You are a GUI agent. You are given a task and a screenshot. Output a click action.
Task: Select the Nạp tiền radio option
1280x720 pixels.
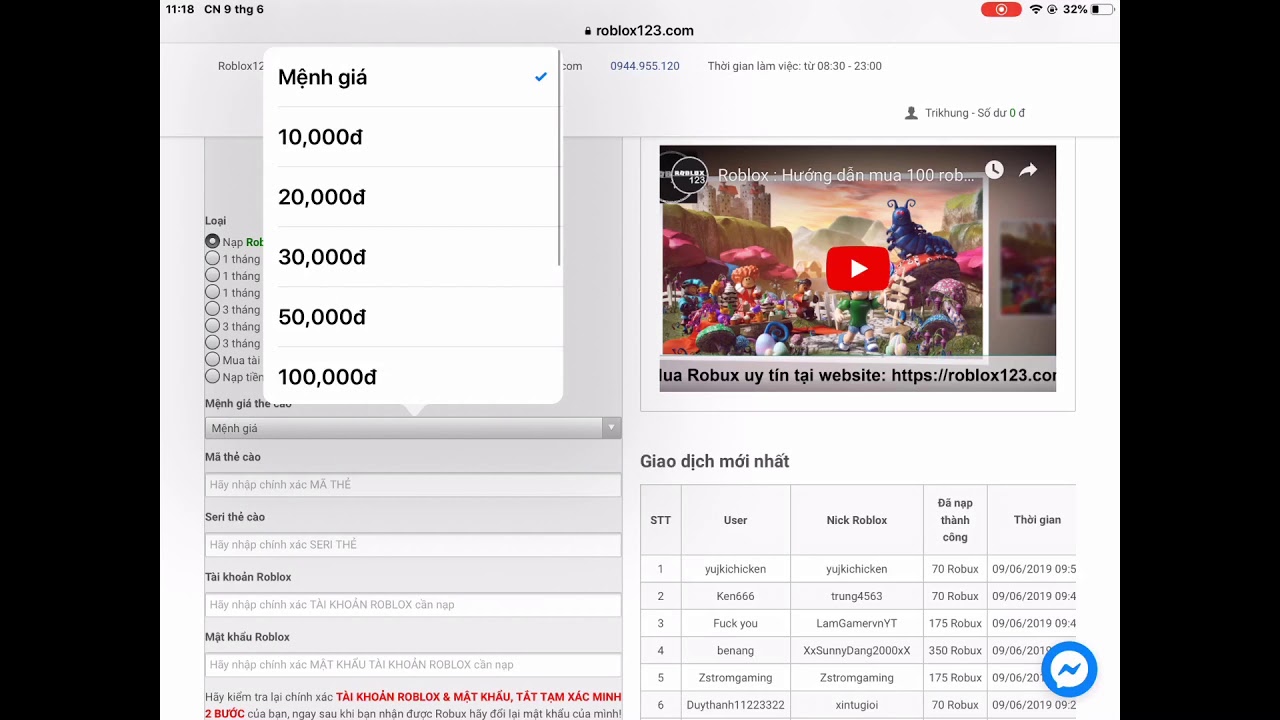[x=212, y=377]
